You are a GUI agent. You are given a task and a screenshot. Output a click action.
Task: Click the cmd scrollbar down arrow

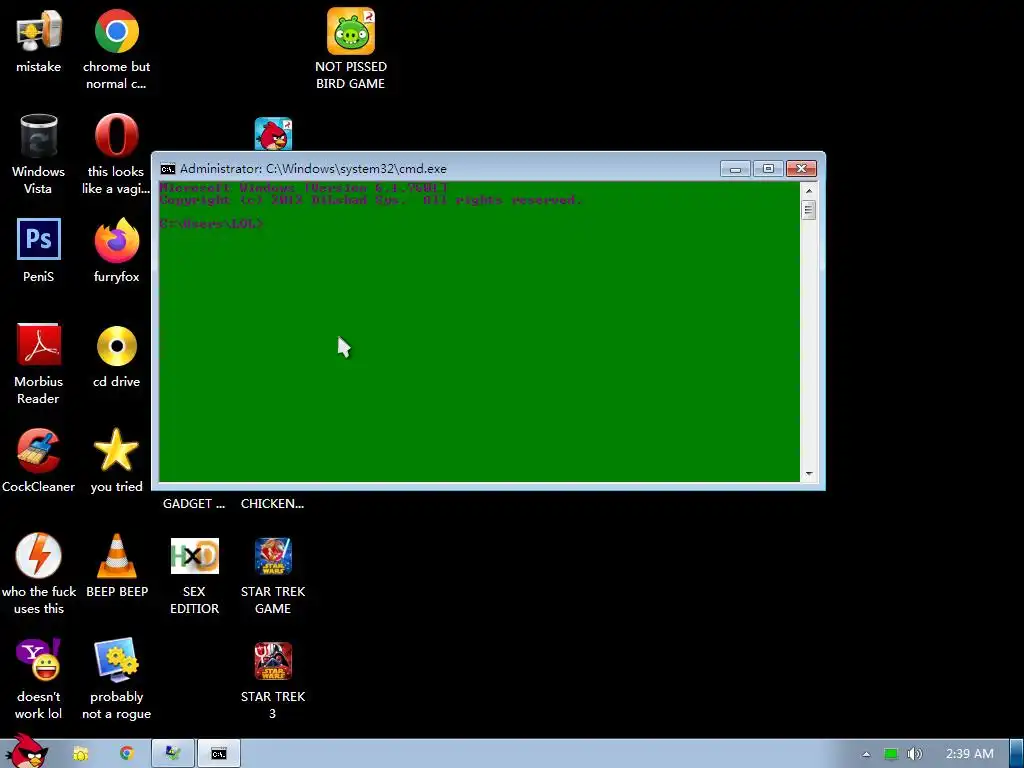point(808,474)
